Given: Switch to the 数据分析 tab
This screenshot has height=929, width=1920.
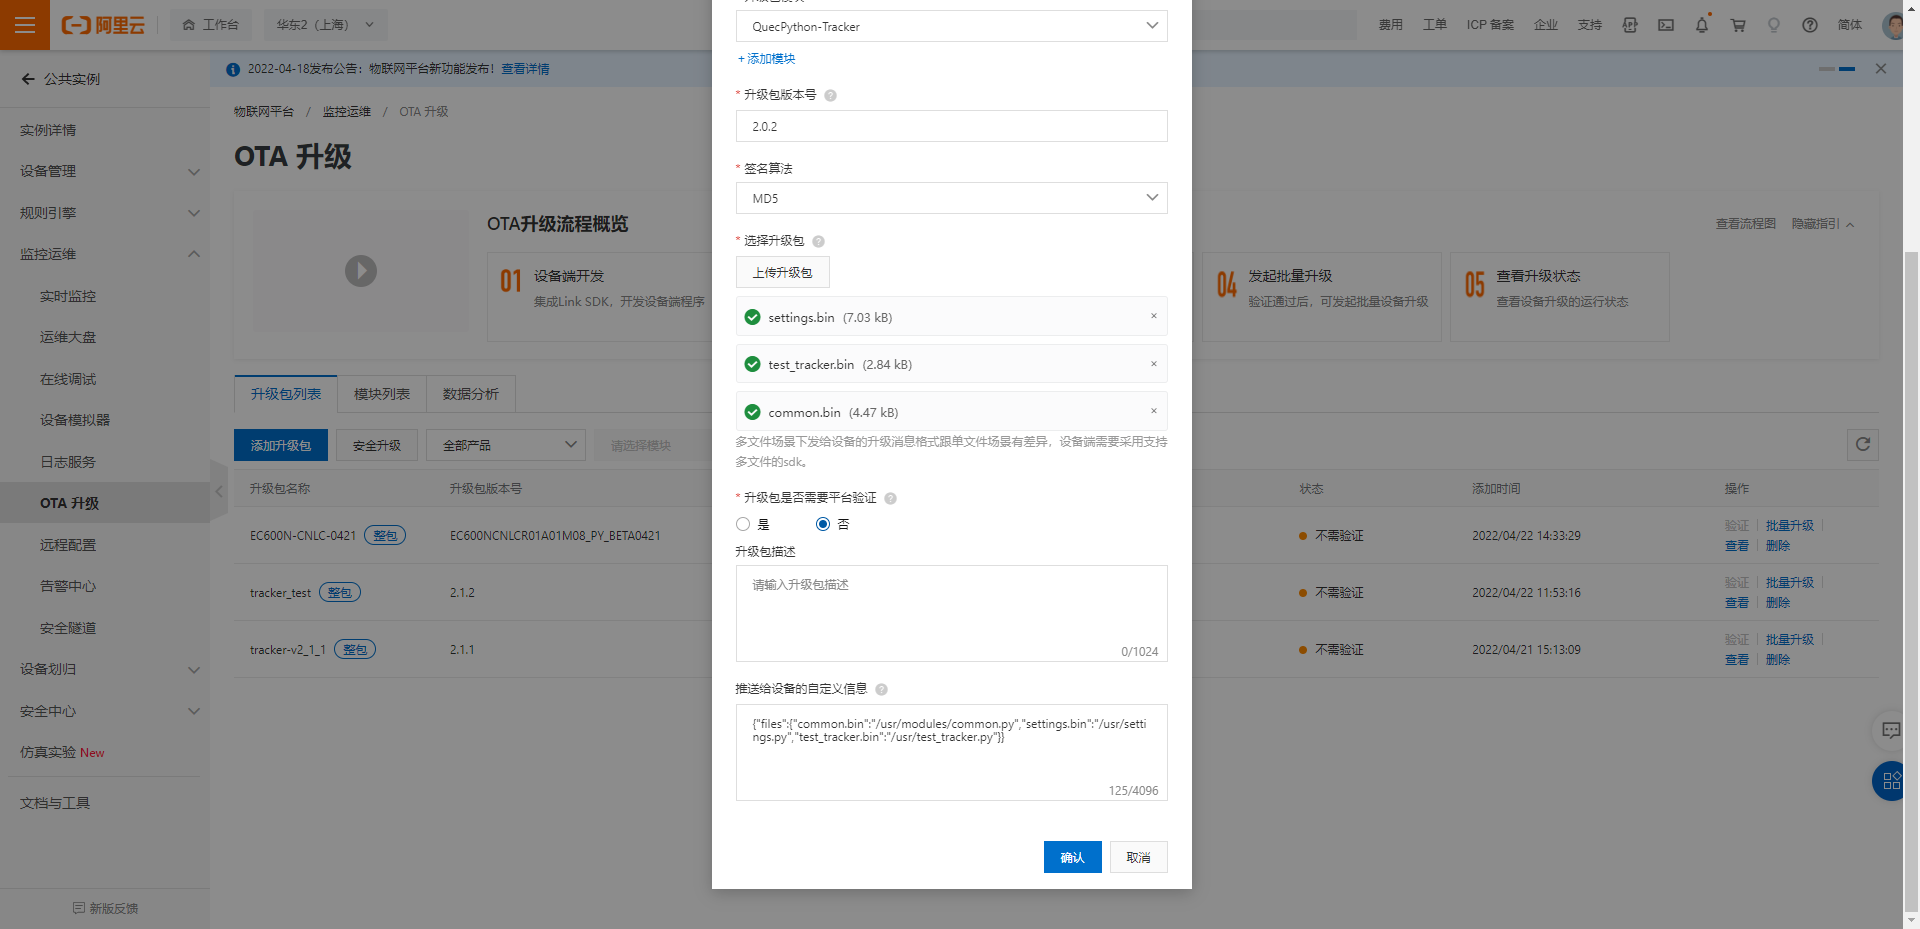Looking at the screenshot, I should pos(471,394).
